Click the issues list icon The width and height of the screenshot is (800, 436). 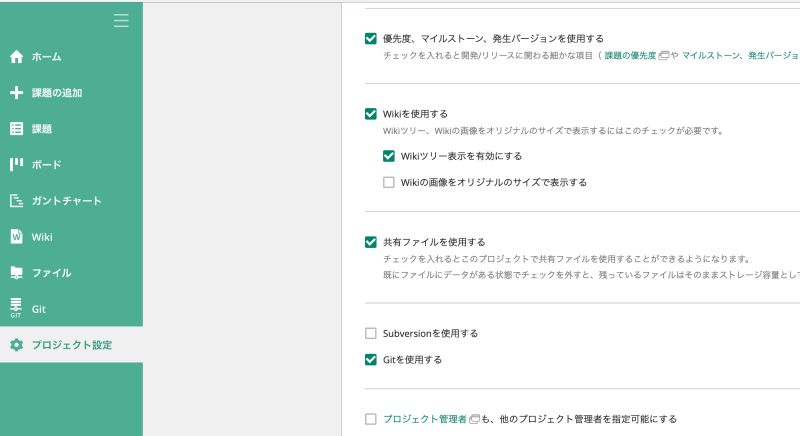point(16,129)
